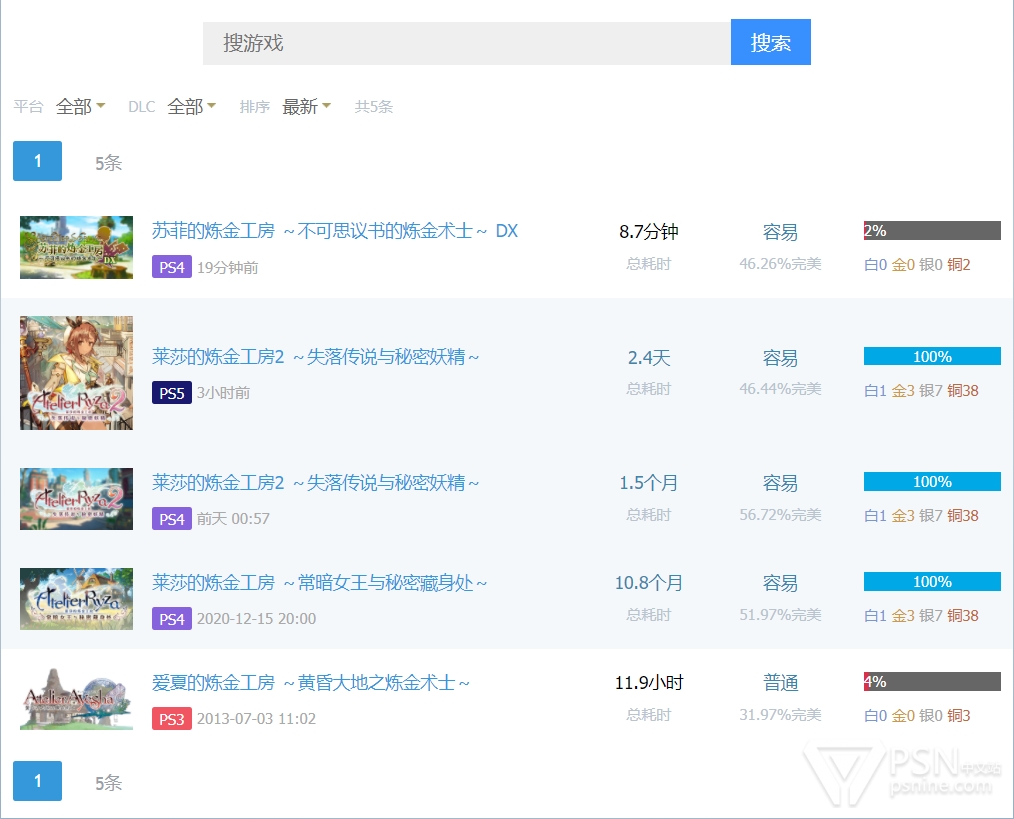1014x819 pixels.
Task: Click the 2.4天 total time value
Action: coord(649,357)
